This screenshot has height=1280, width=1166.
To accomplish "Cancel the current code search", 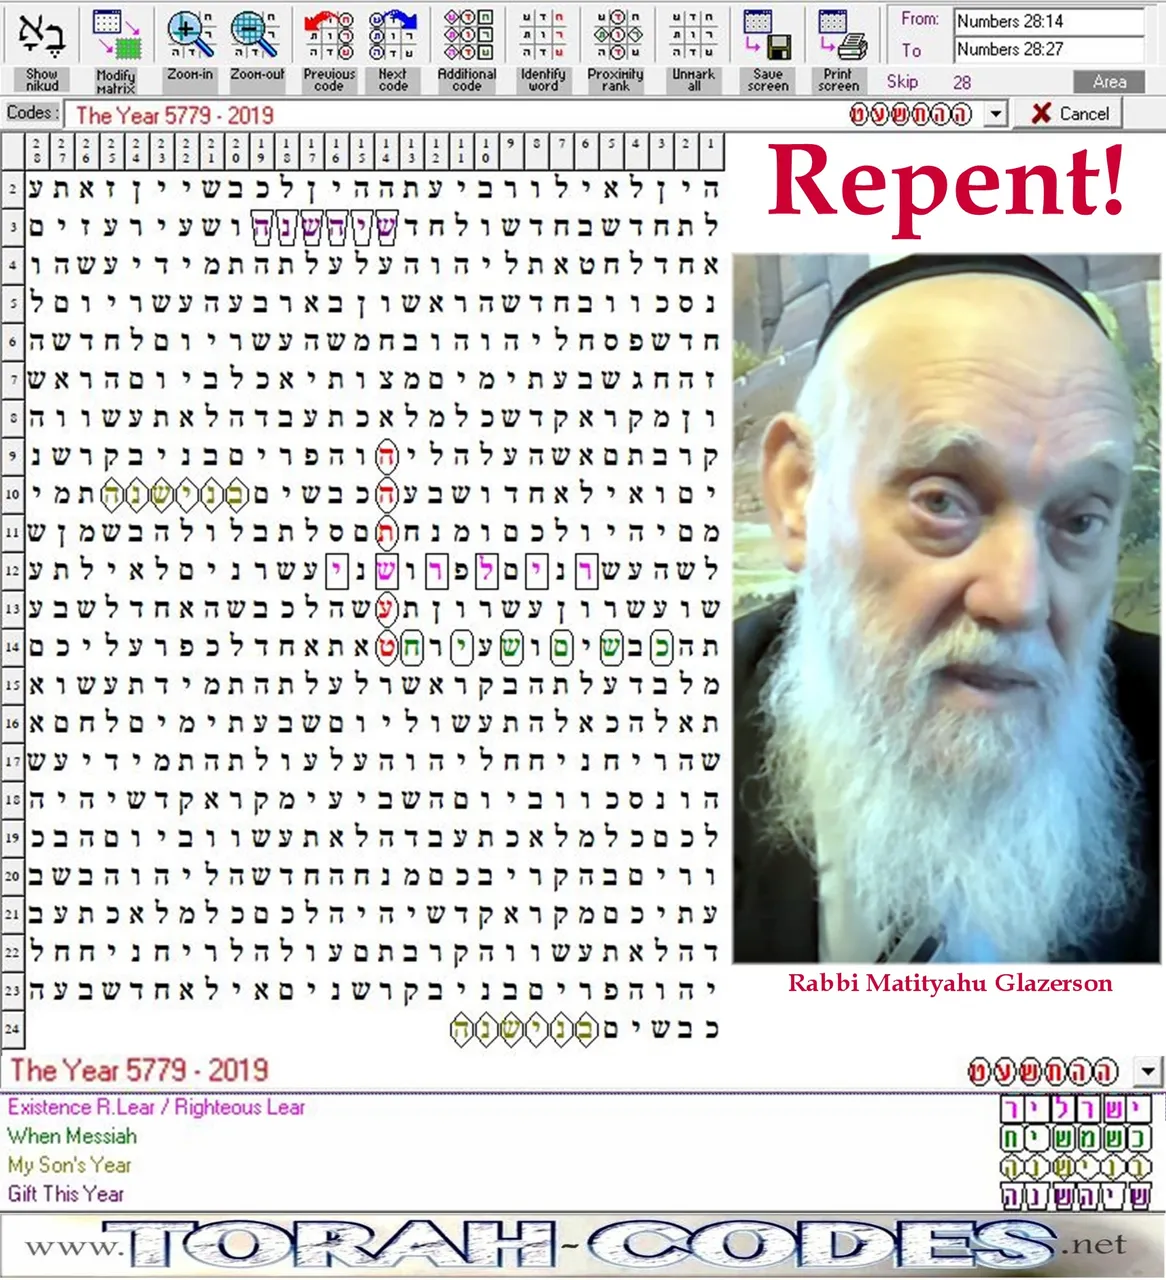I will pos(1070,113).
